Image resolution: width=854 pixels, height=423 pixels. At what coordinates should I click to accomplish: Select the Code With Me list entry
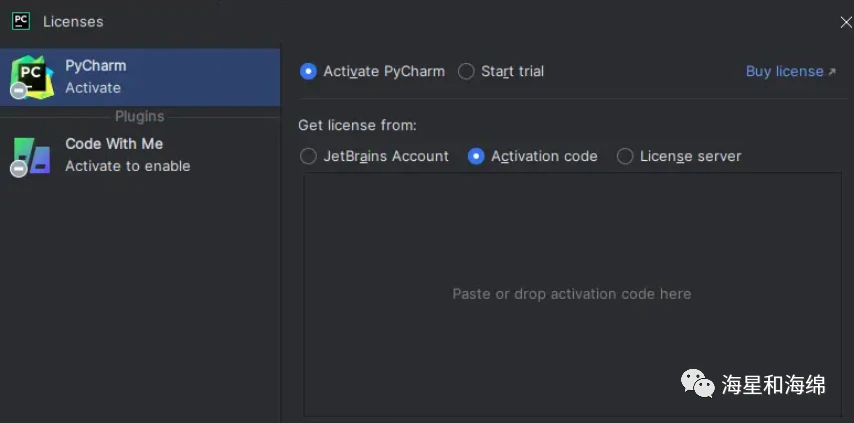pyautogui.click(x=140, y=155)
